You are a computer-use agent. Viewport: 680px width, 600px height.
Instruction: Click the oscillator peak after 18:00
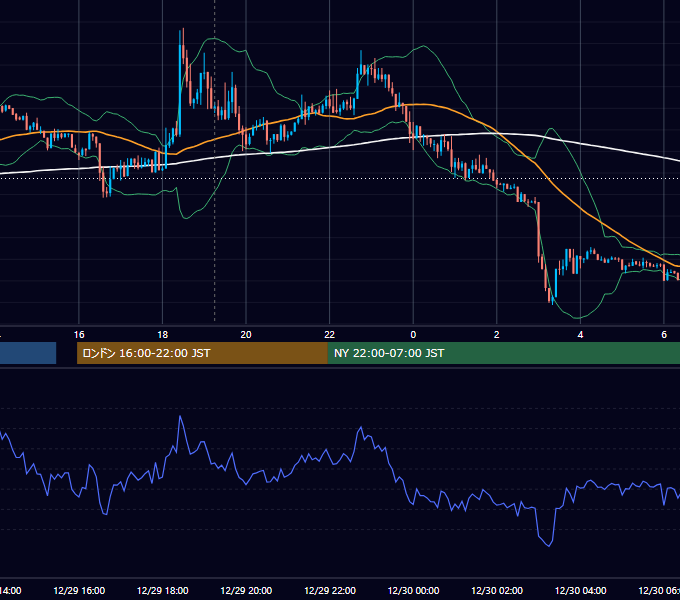tap(180, 417)
